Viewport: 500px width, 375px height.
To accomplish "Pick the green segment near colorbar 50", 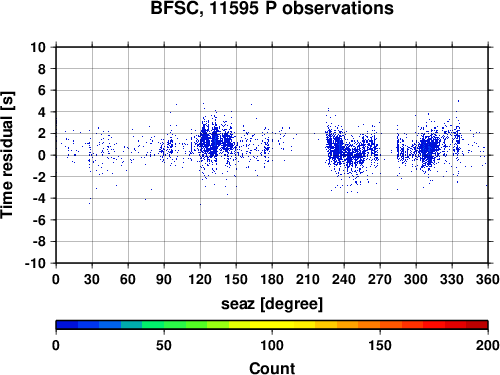I will 164,325.
